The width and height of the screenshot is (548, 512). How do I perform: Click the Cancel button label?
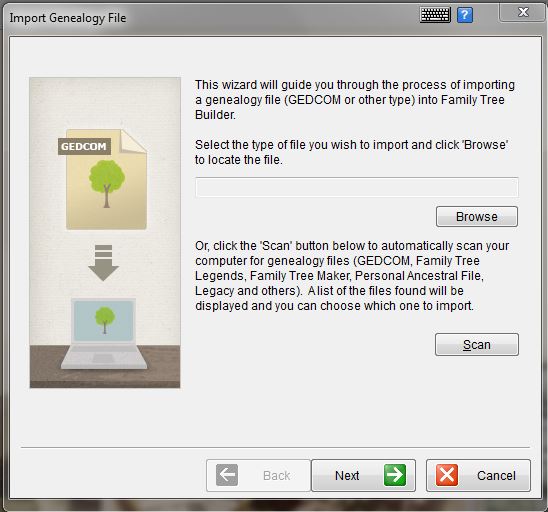click(496, 476)
